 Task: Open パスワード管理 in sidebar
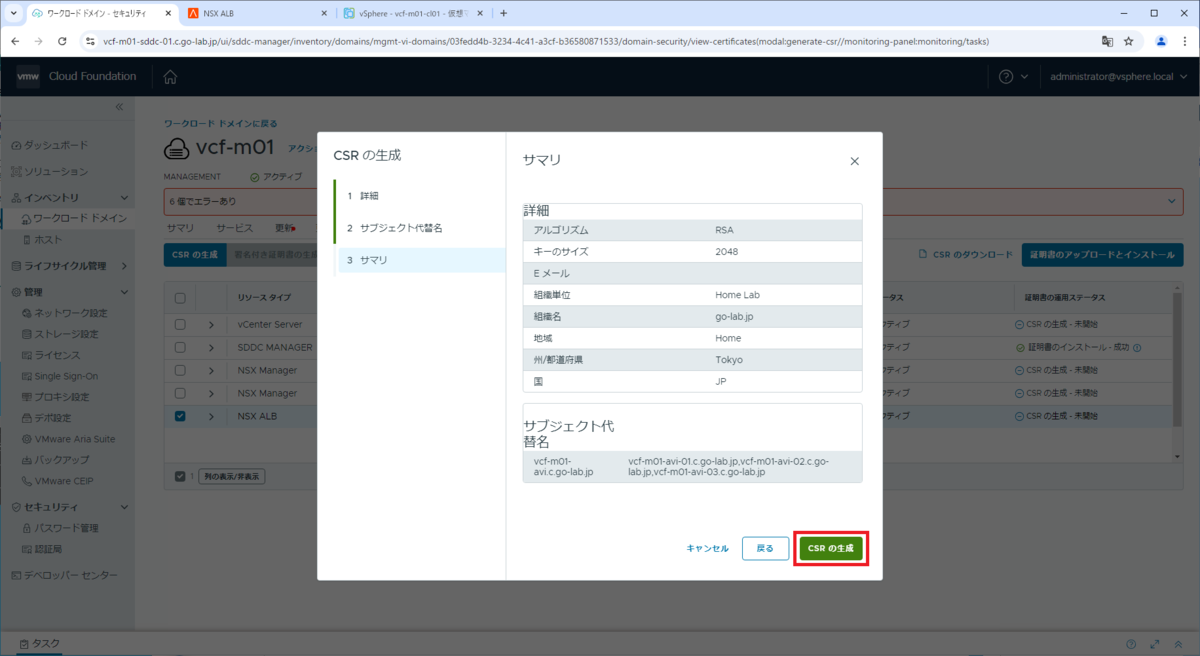point(67,528)
